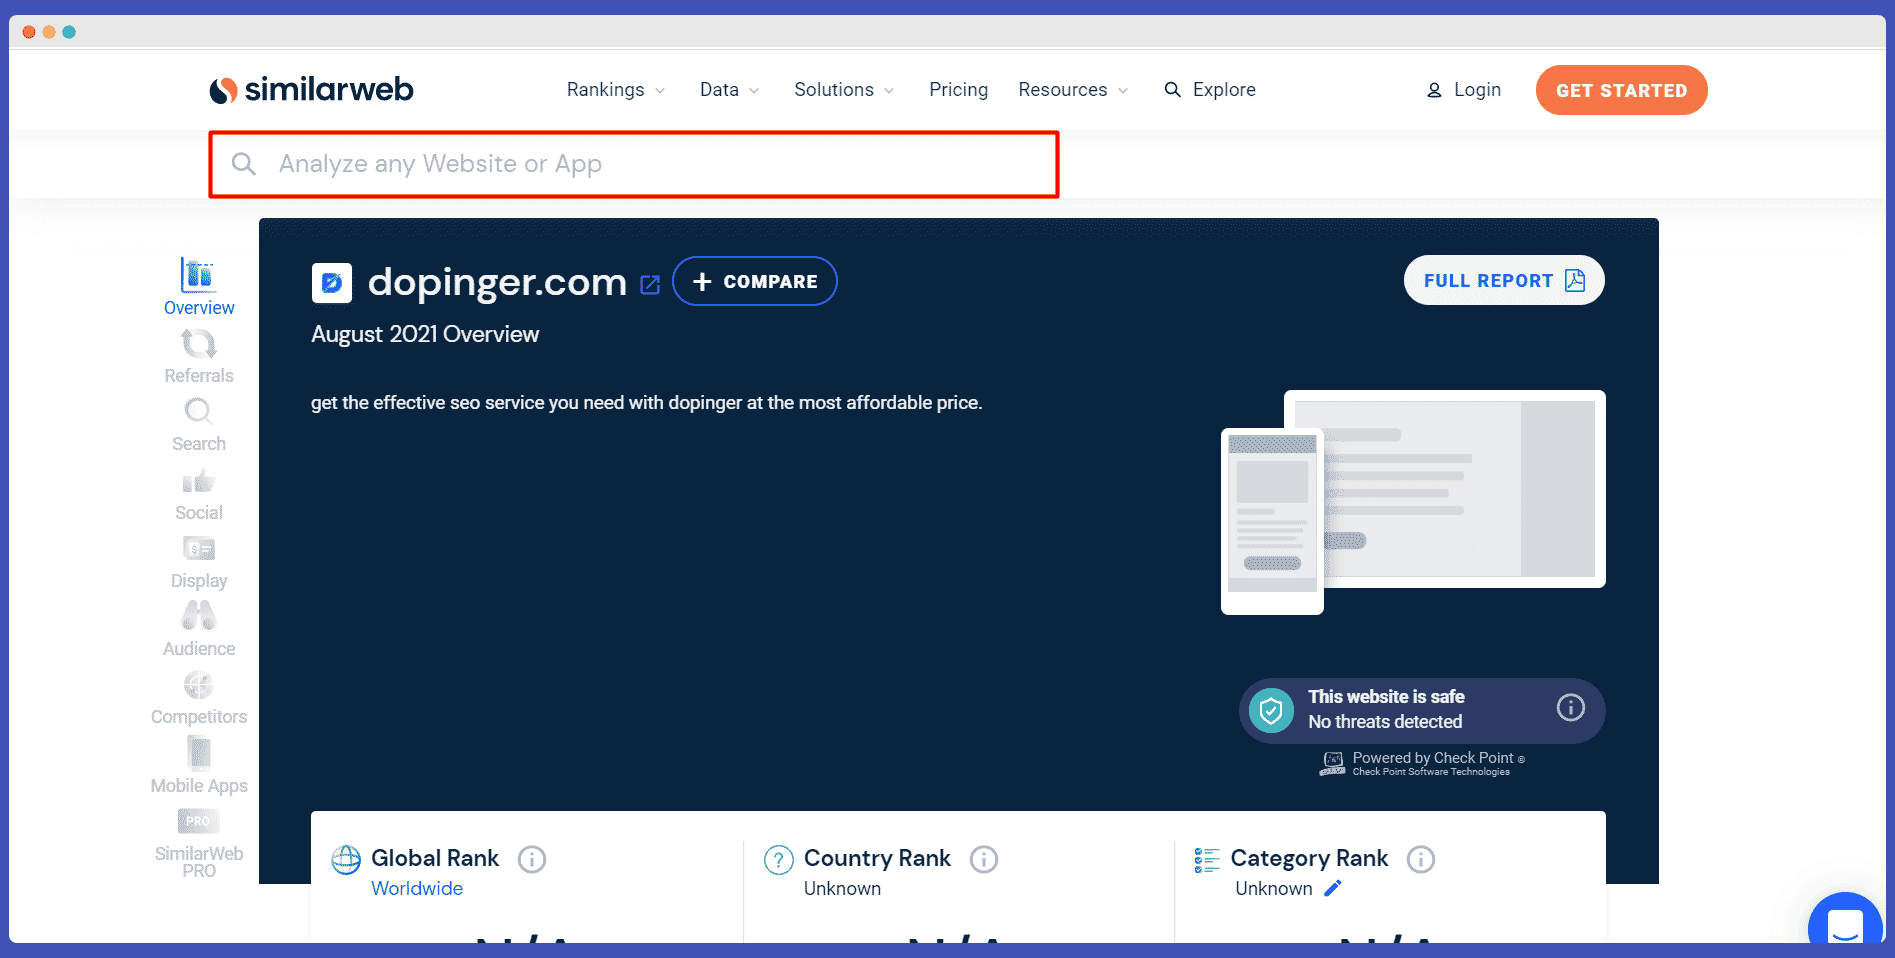Expand the Data dropdown menu
This screenshot has width=1895, height=958.
click(x=730, y=90)
